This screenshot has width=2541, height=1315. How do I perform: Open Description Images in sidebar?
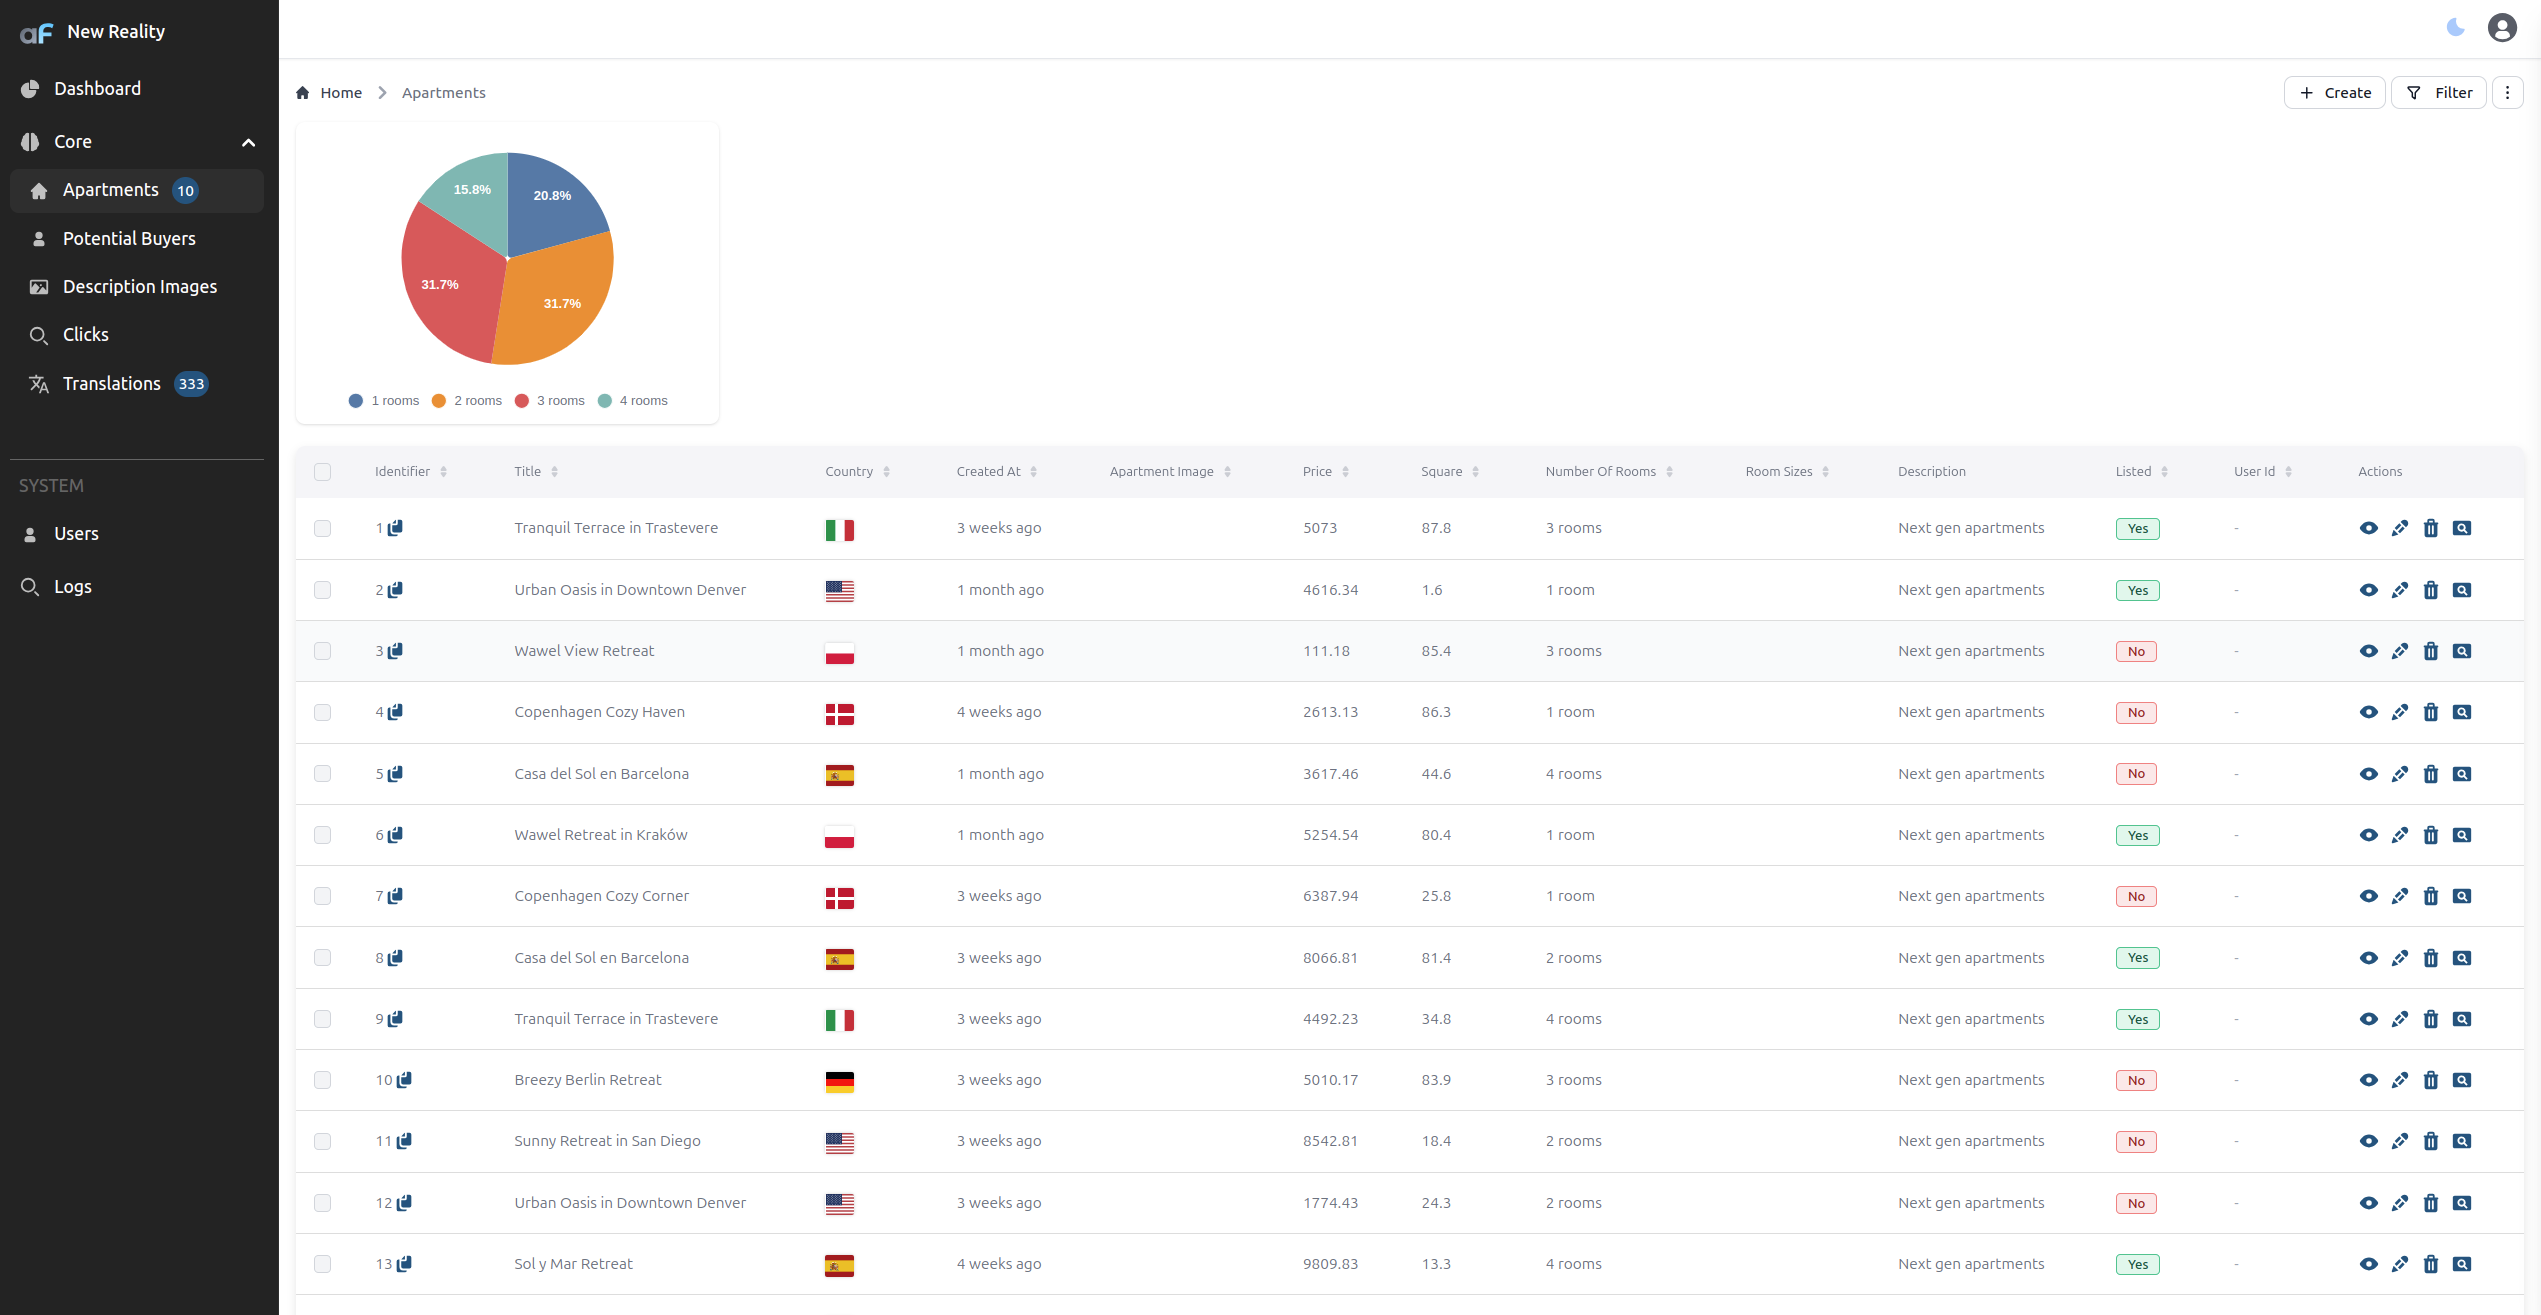click(137, 287)
